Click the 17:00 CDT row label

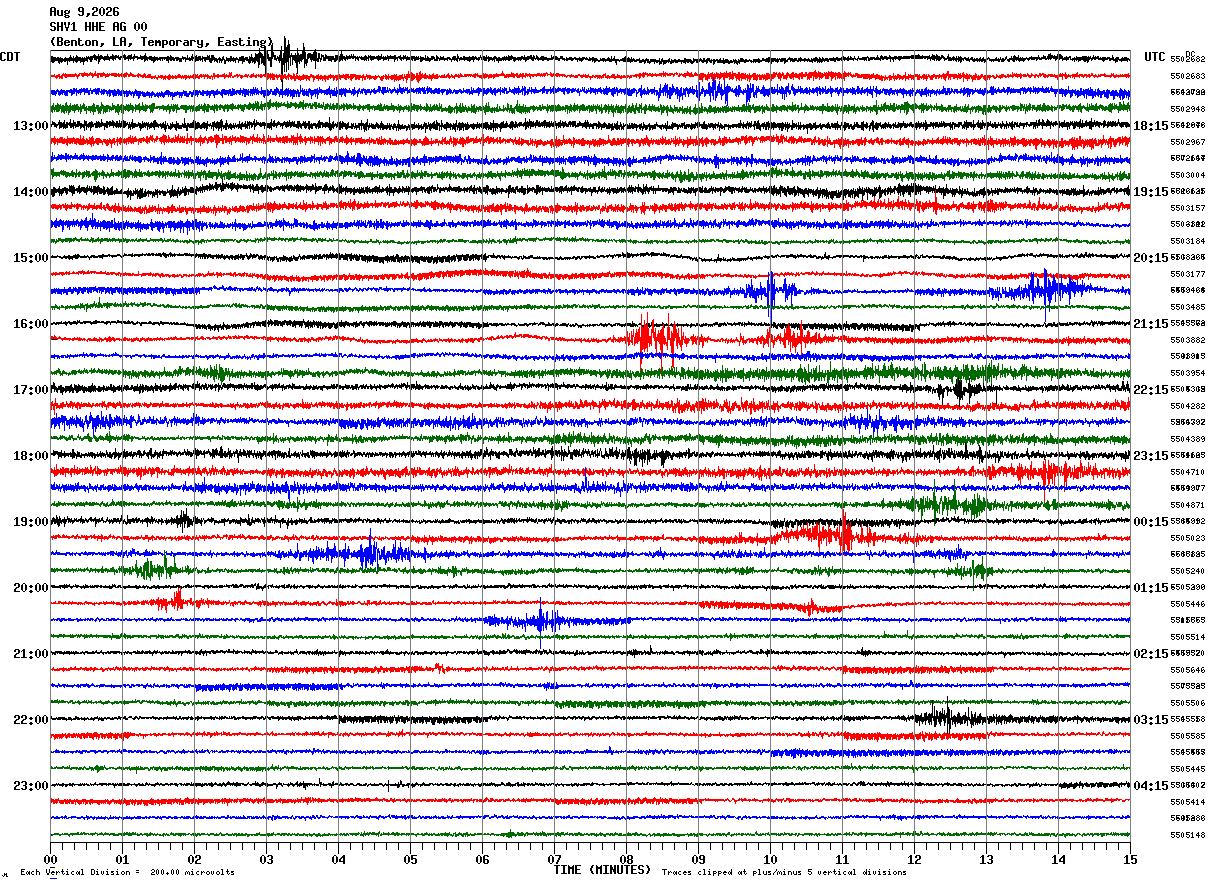pos(31,389)
